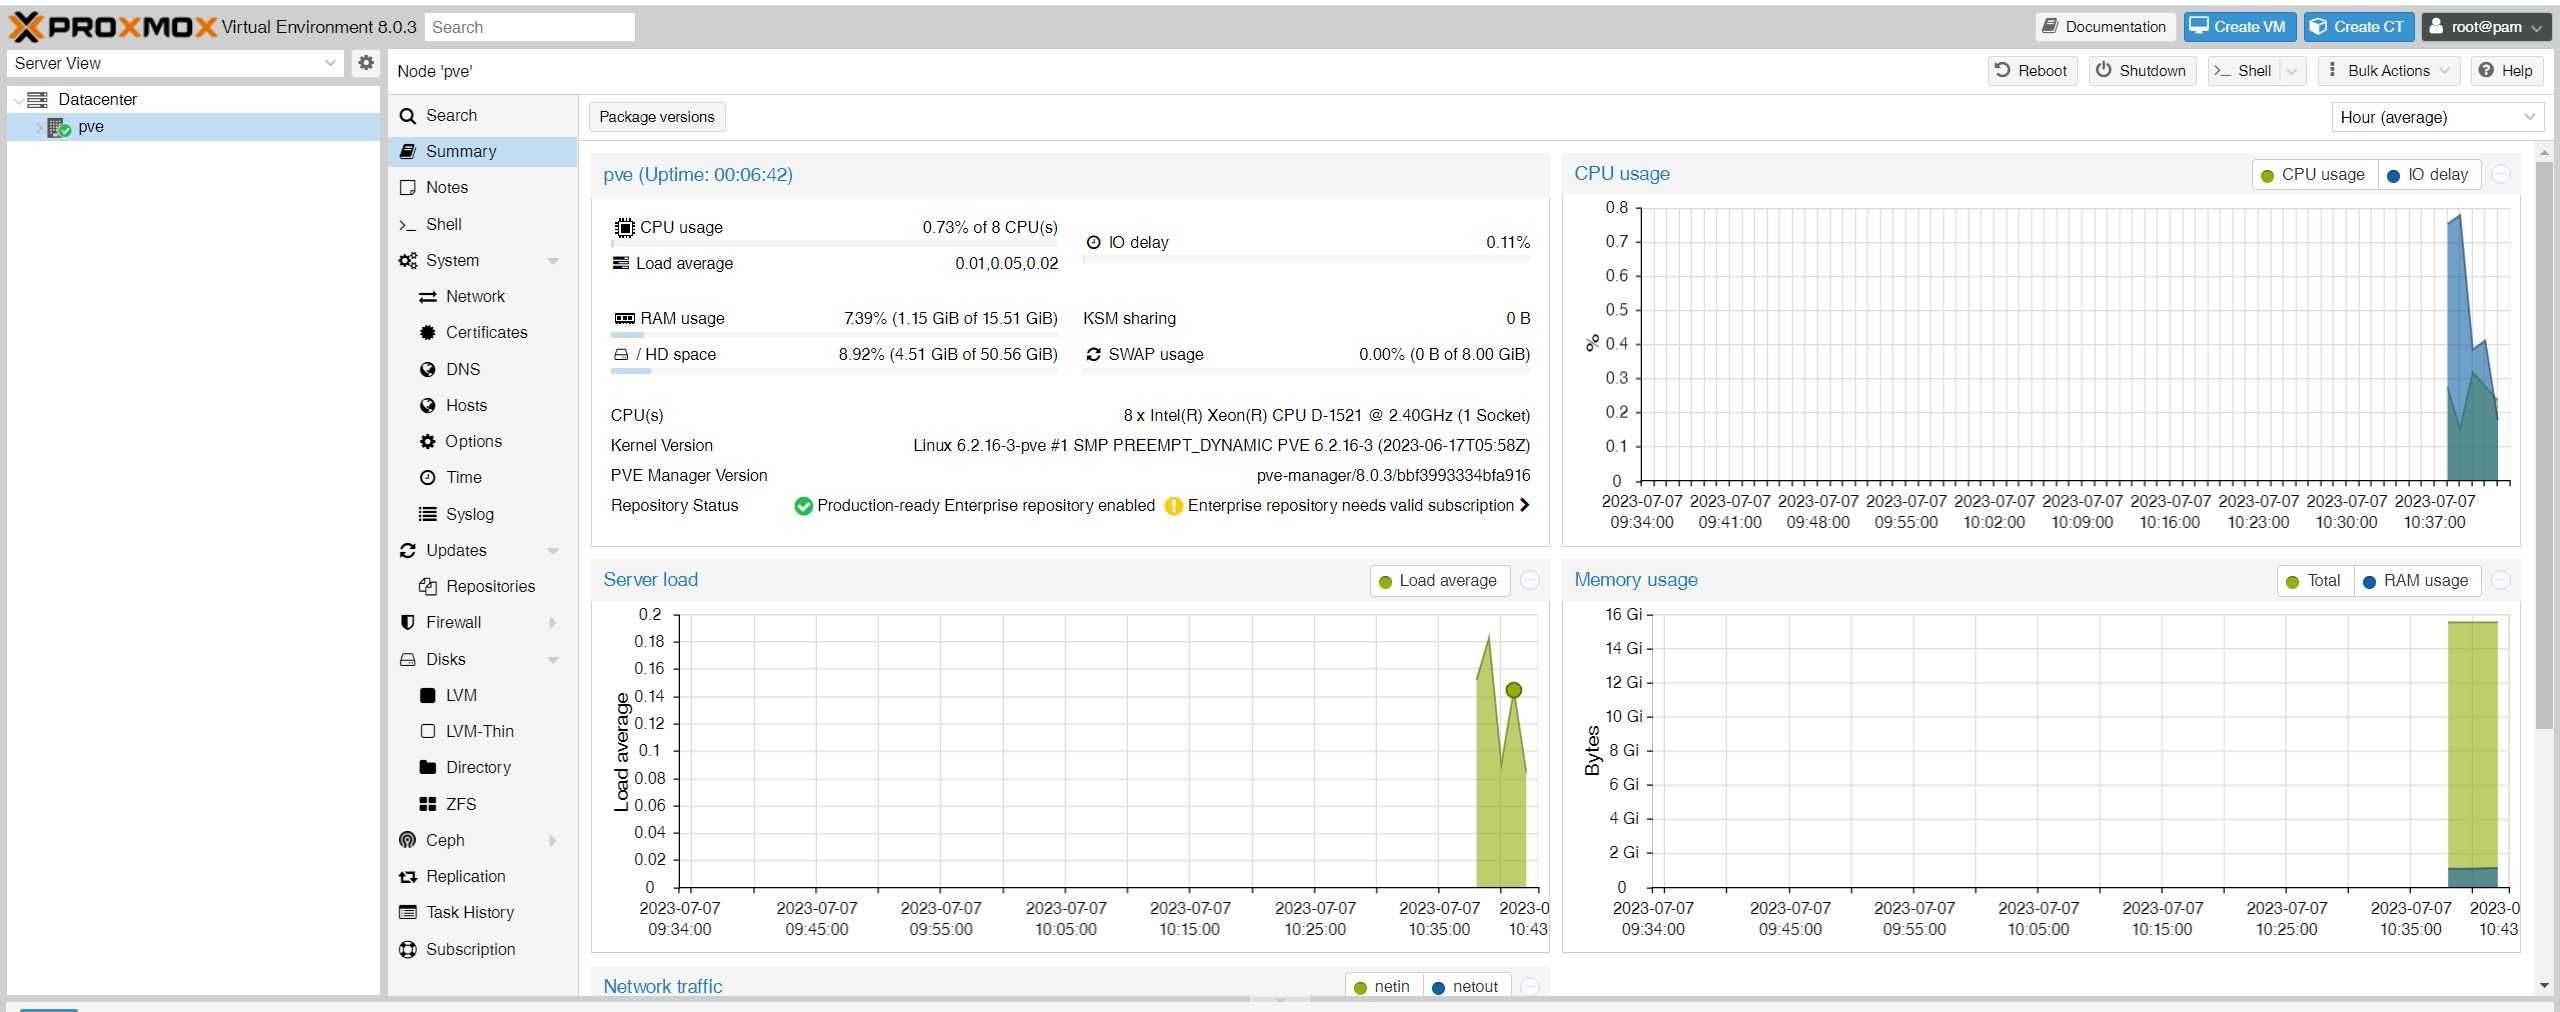Toggle the Total memory legend series
Image resolution: width=2560 pixels, height=1012 pixels.
pos(2314,581)
